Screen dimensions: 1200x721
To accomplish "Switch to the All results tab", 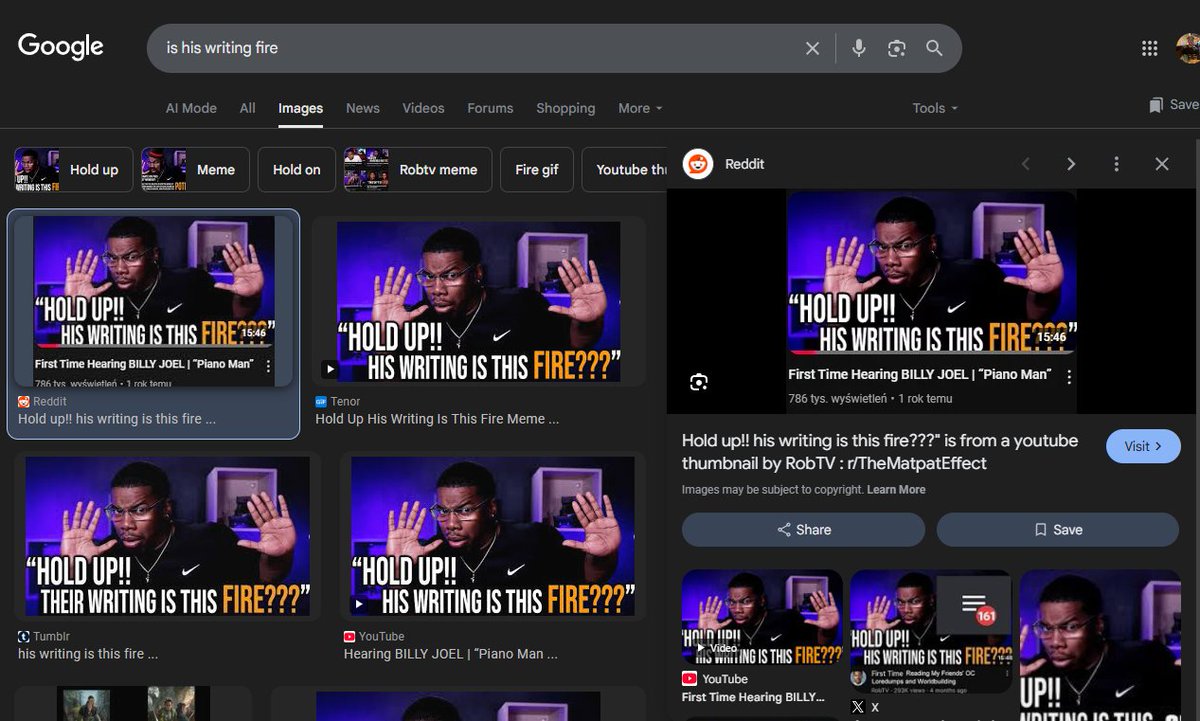I will 248,108.
